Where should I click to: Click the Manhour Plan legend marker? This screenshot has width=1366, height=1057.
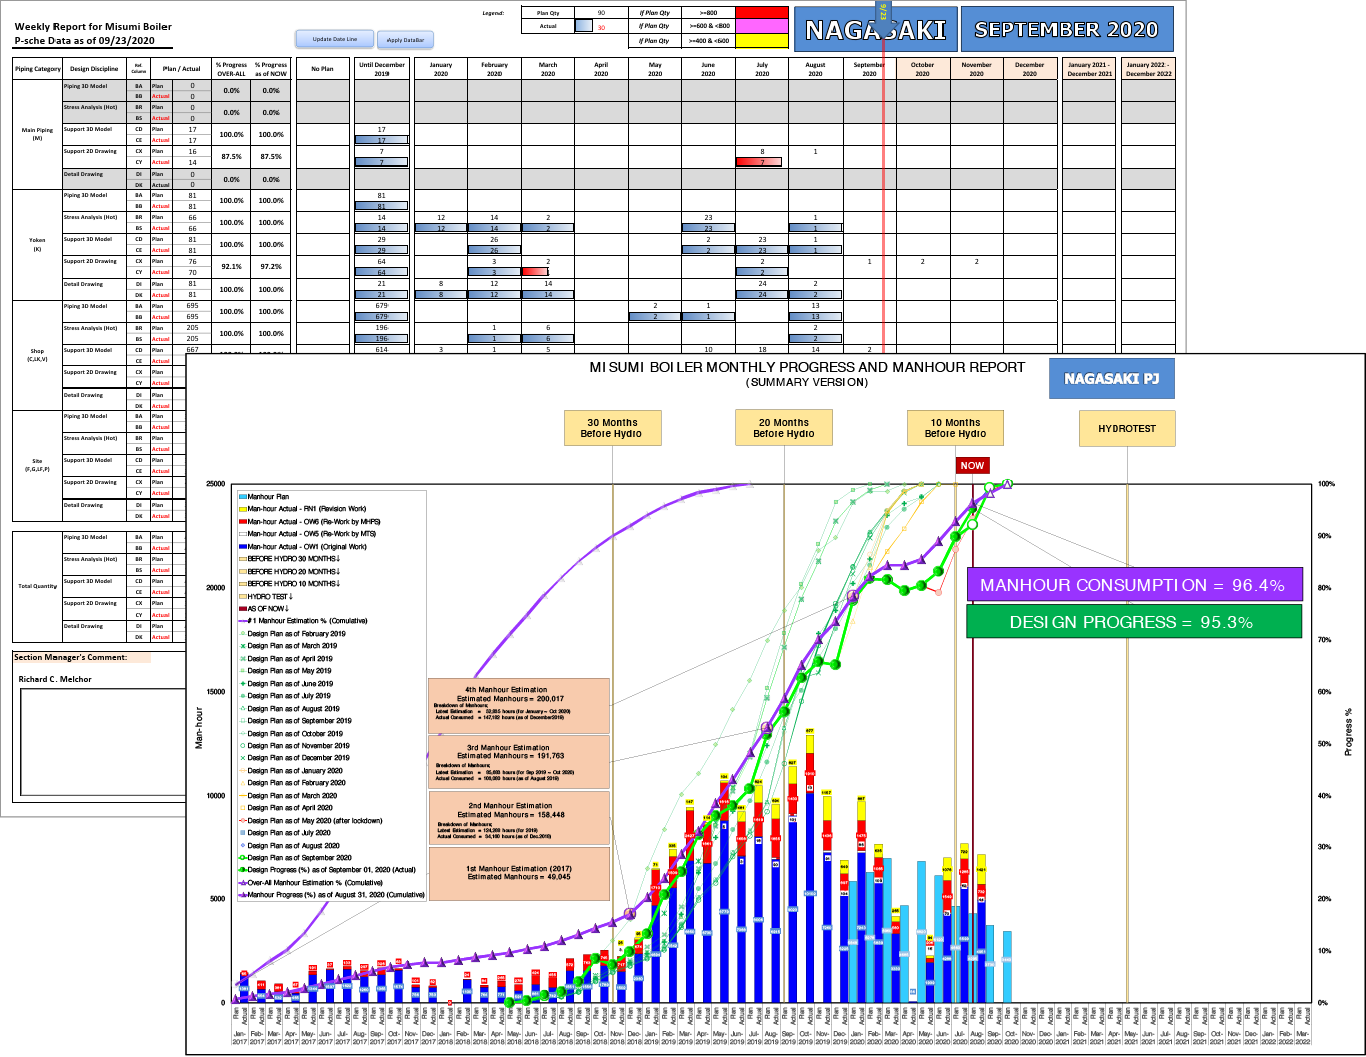(x=242, y=497)
